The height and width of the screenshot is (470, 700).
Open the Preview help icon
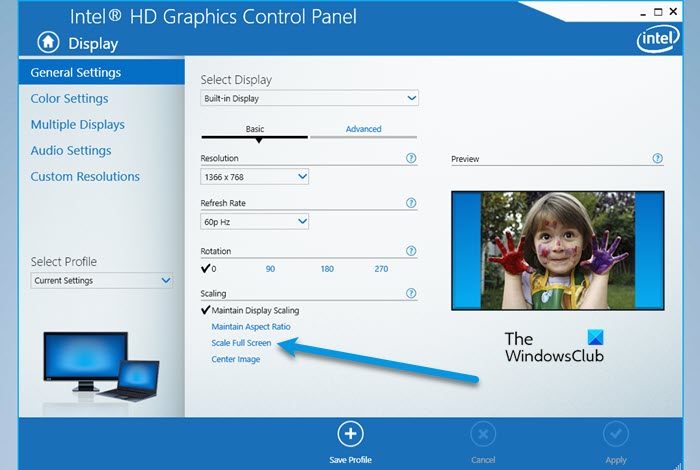(x=658, y=158)
